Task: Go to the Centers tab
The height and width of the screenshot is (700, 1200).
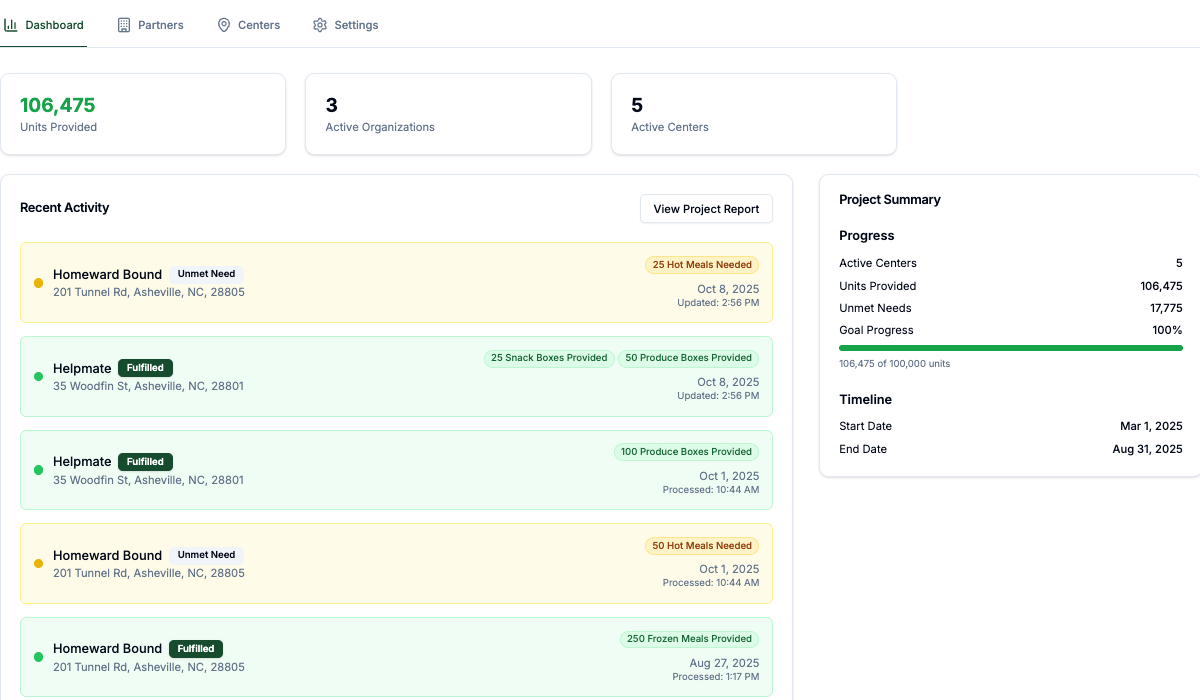Action: [249, 25]
